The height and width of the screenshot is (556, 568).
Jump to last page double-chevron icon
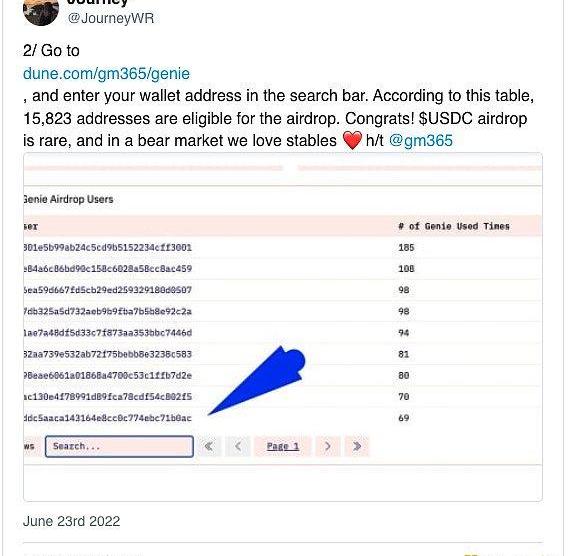click(x=357, y=446)
